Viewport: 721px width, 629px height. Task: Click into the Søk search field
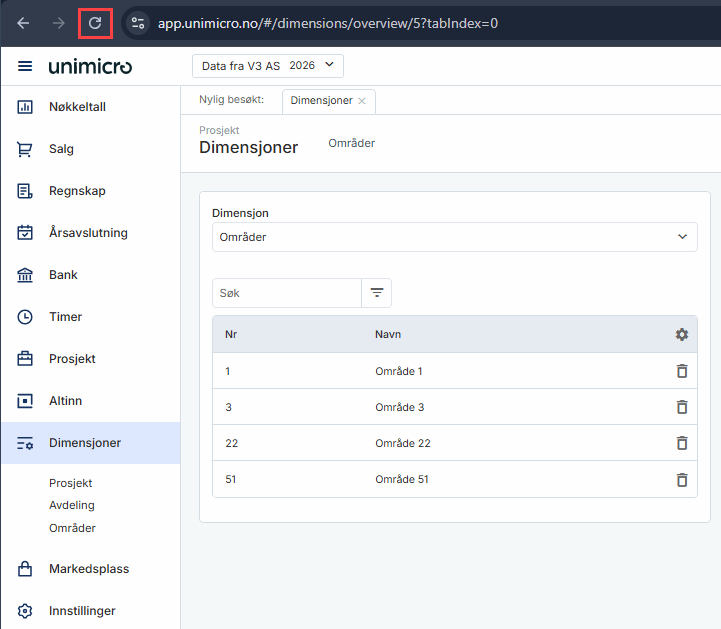pos(286,293)
